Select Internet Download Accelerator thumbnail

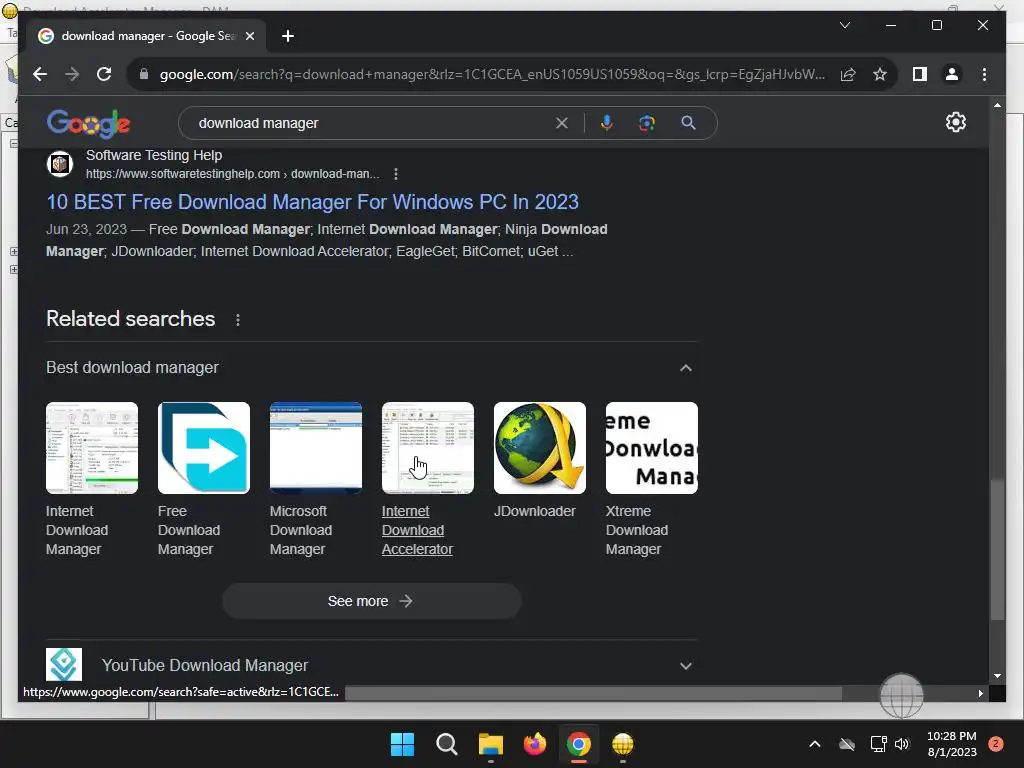pyautogui.click(x=428, y=448)
